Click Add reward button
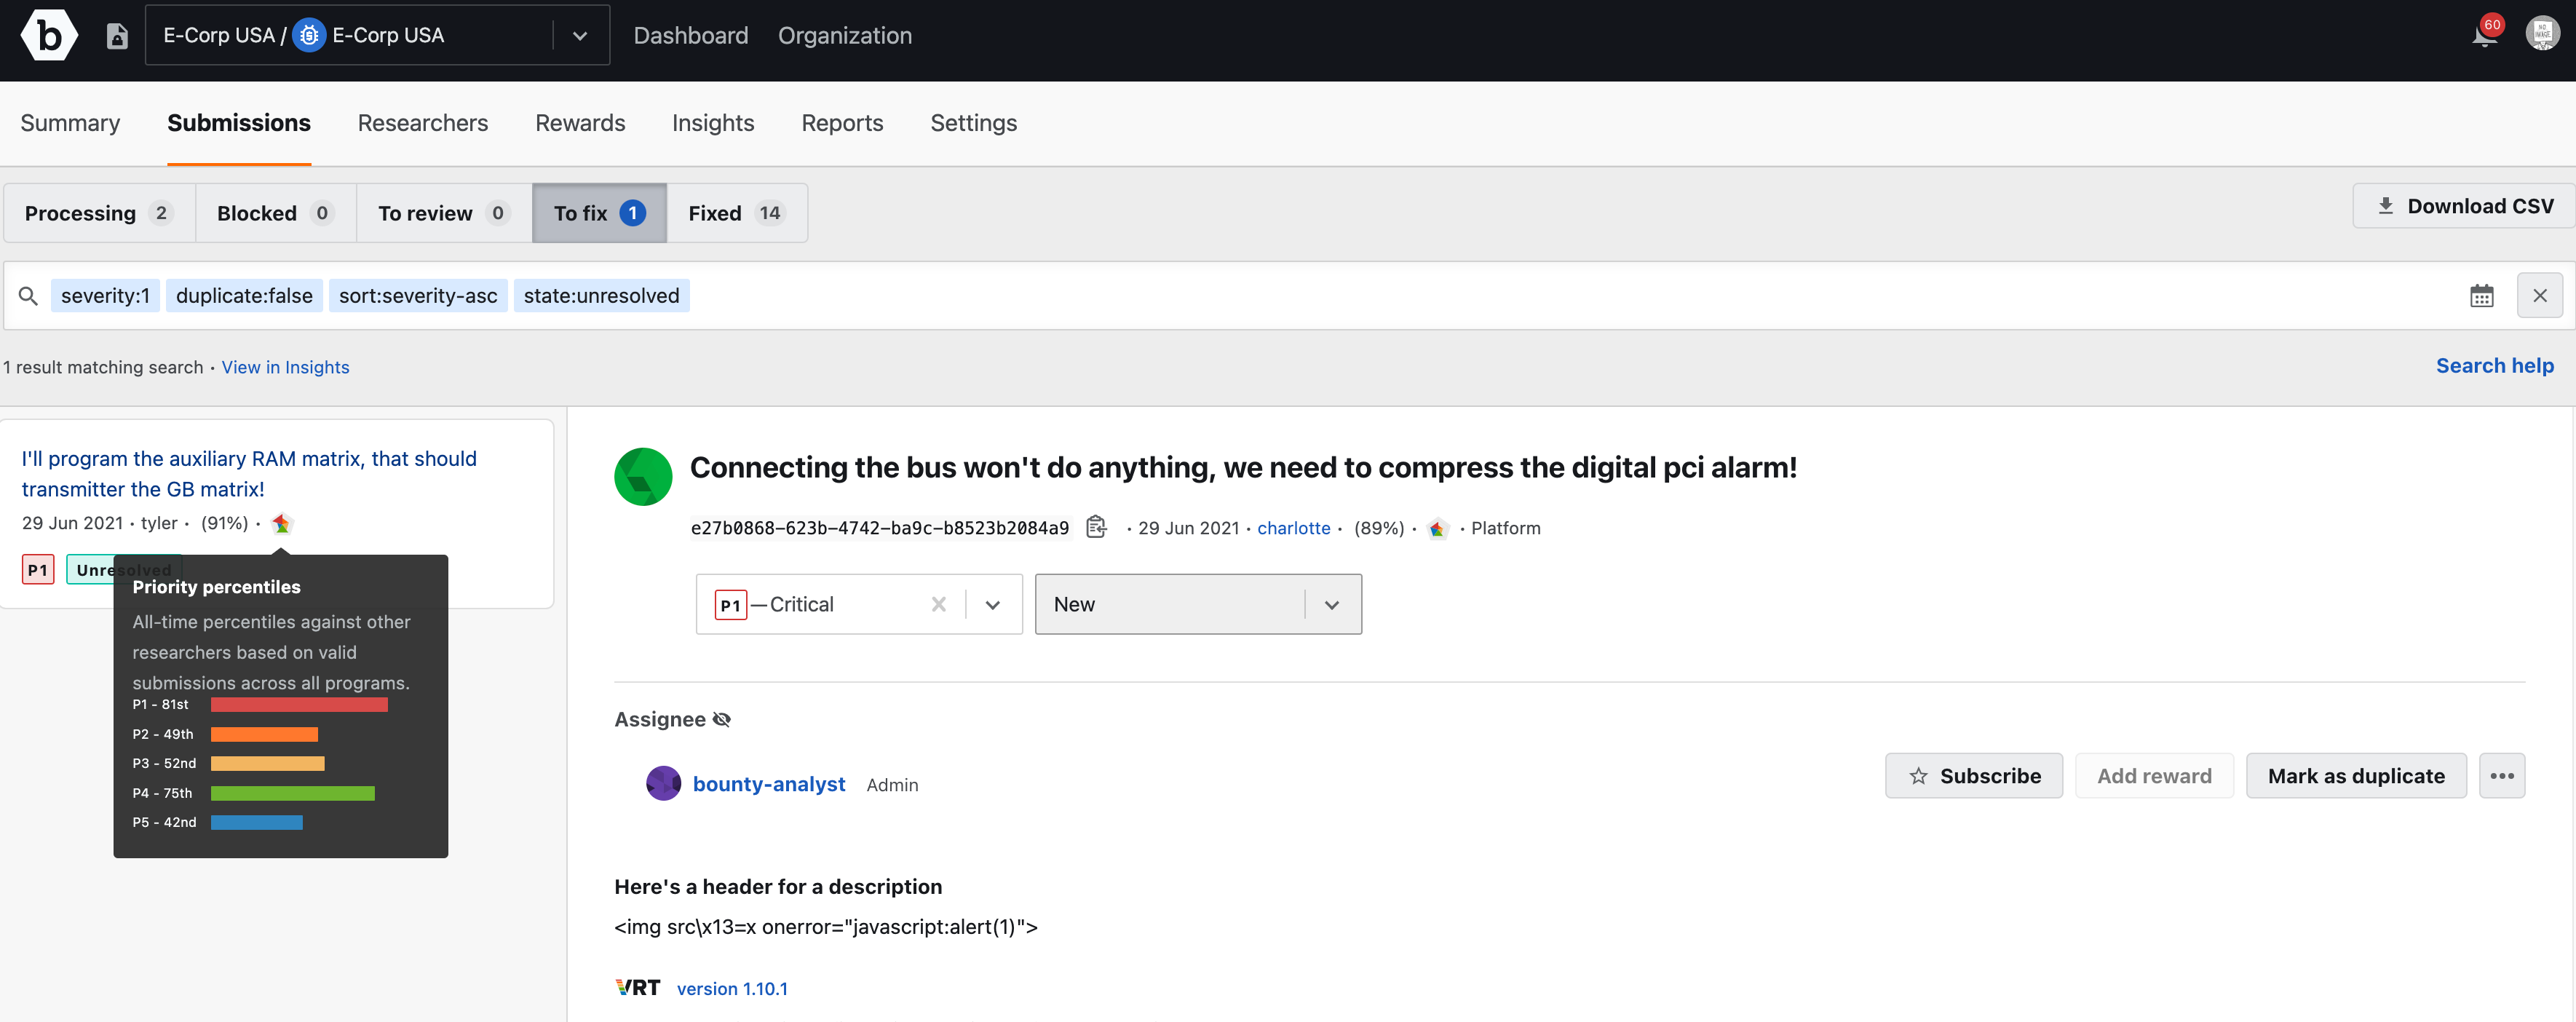2576x1022 pixels. [2152, 774]
